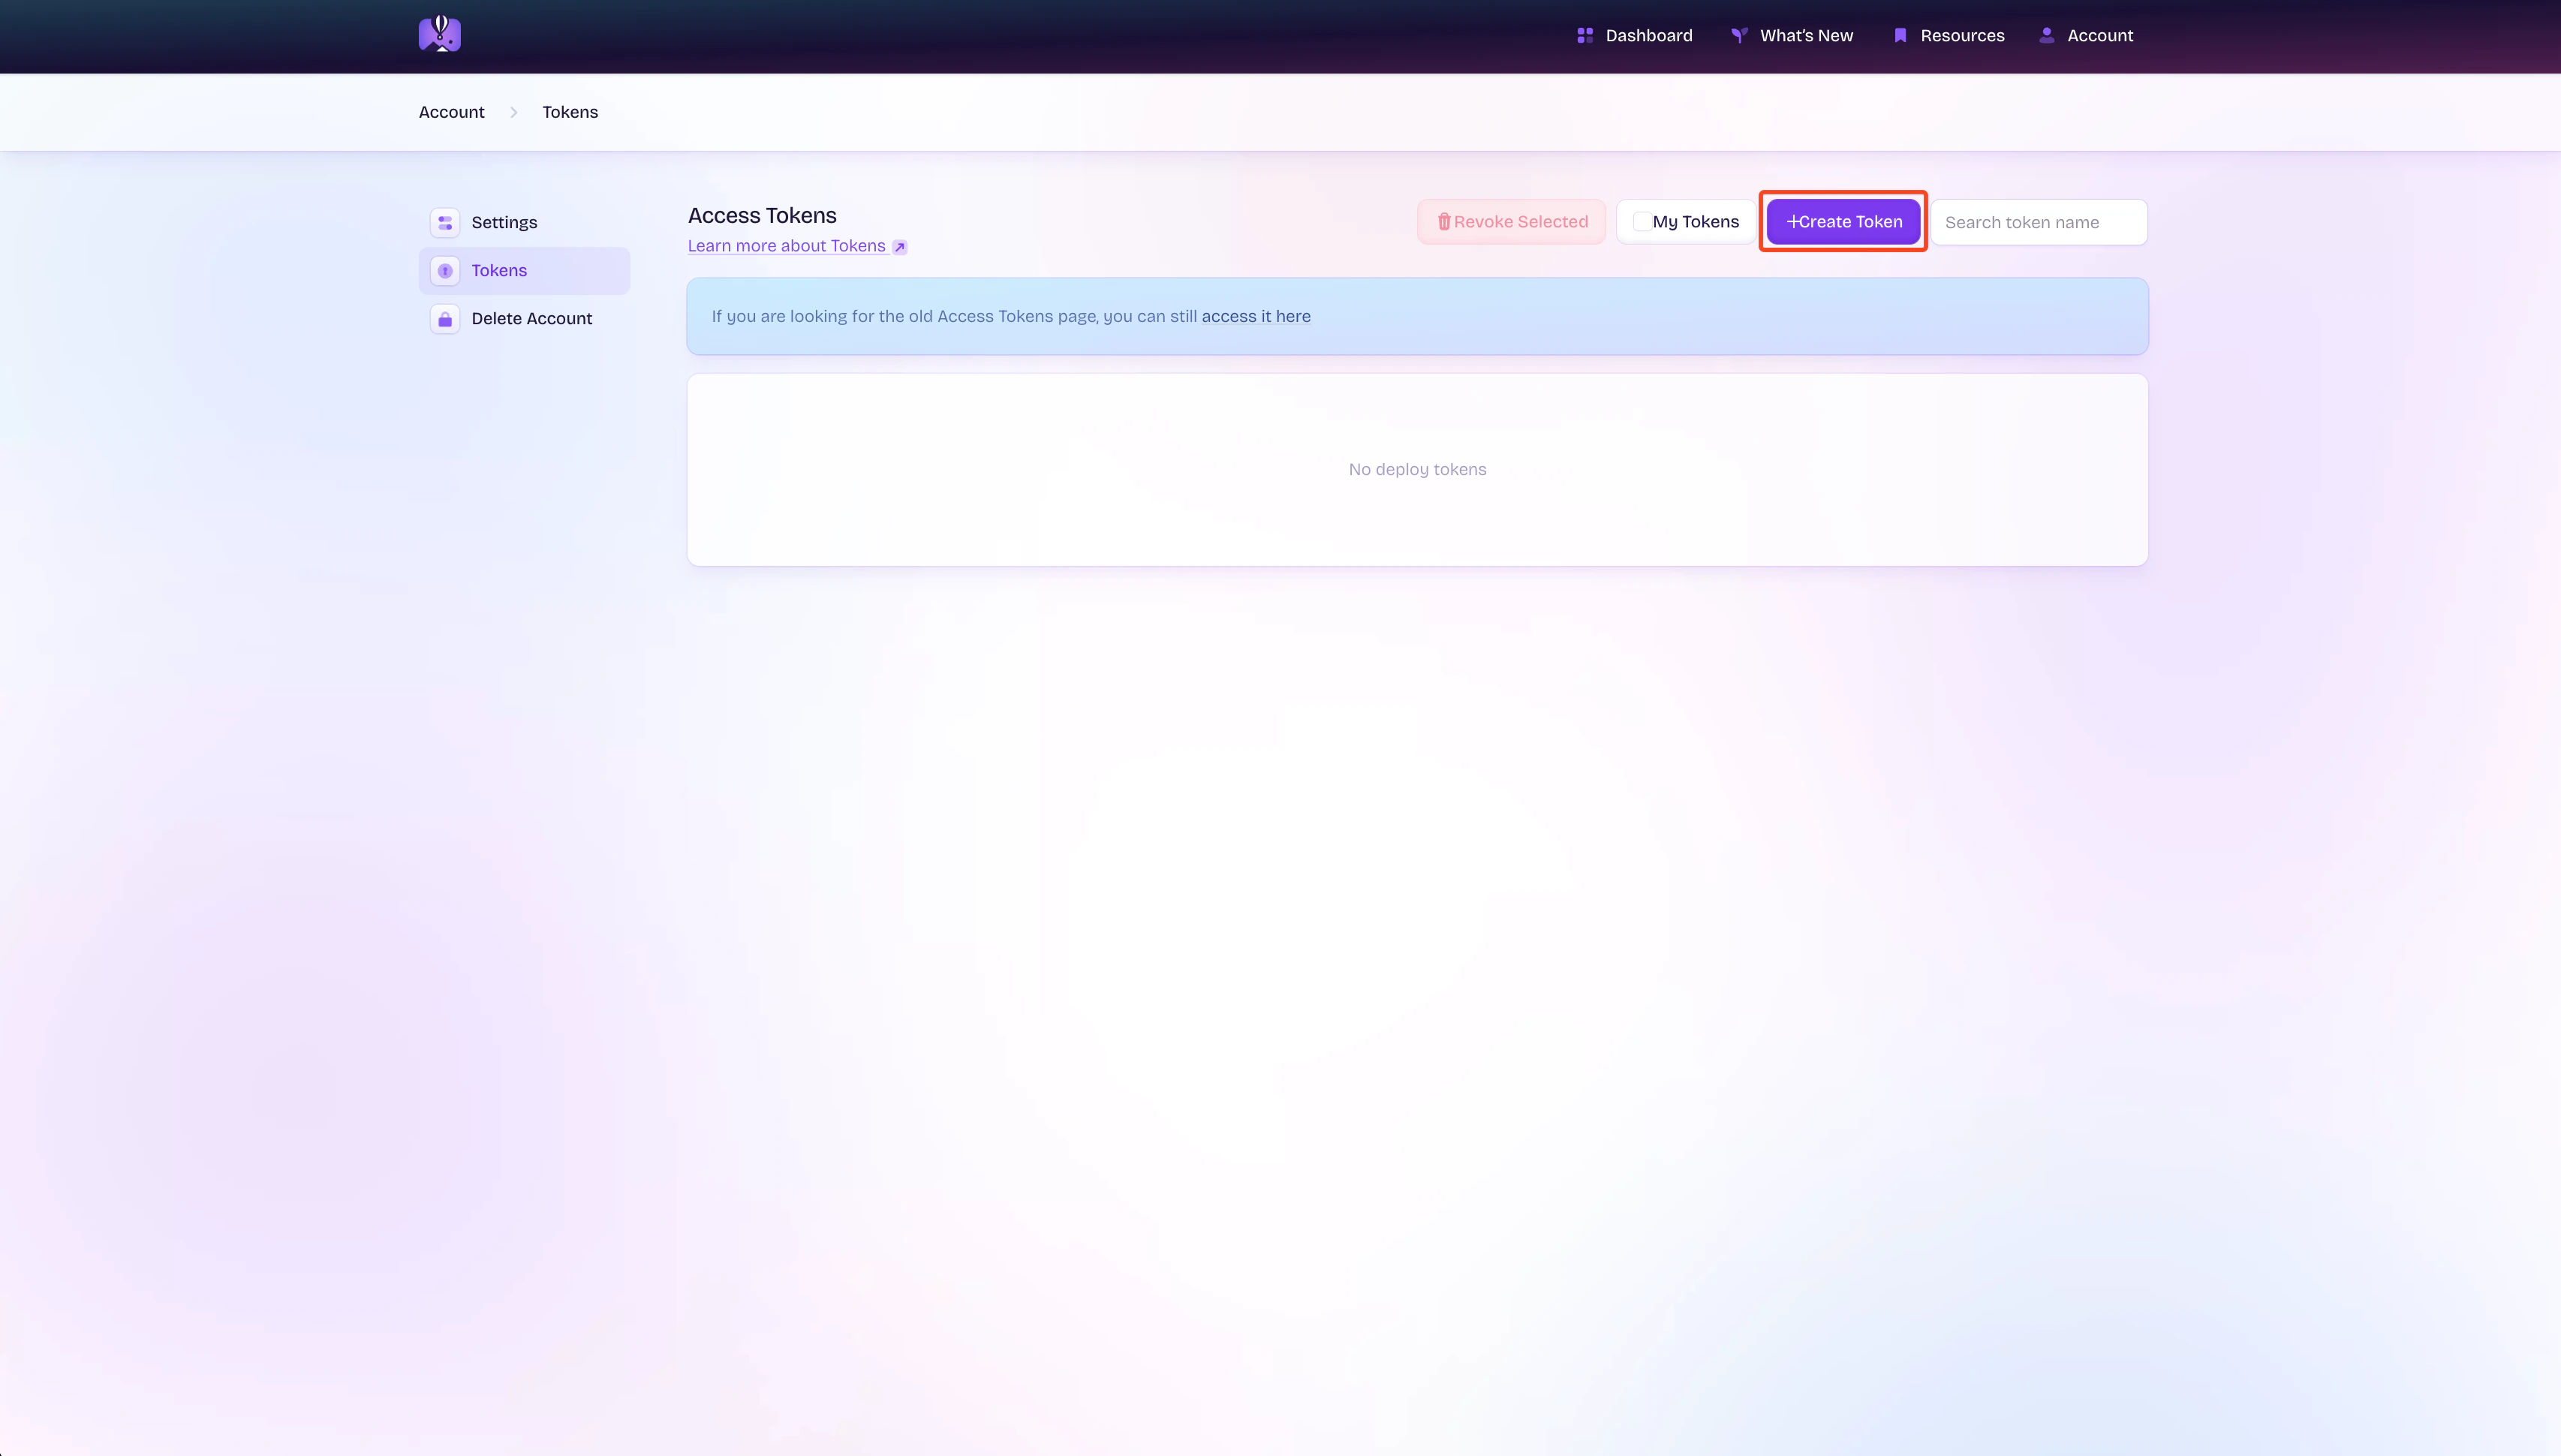The height and width of the screenshot is (1456, 2561).
Task: Click the Account breadcrumb link
Action: 451,112
